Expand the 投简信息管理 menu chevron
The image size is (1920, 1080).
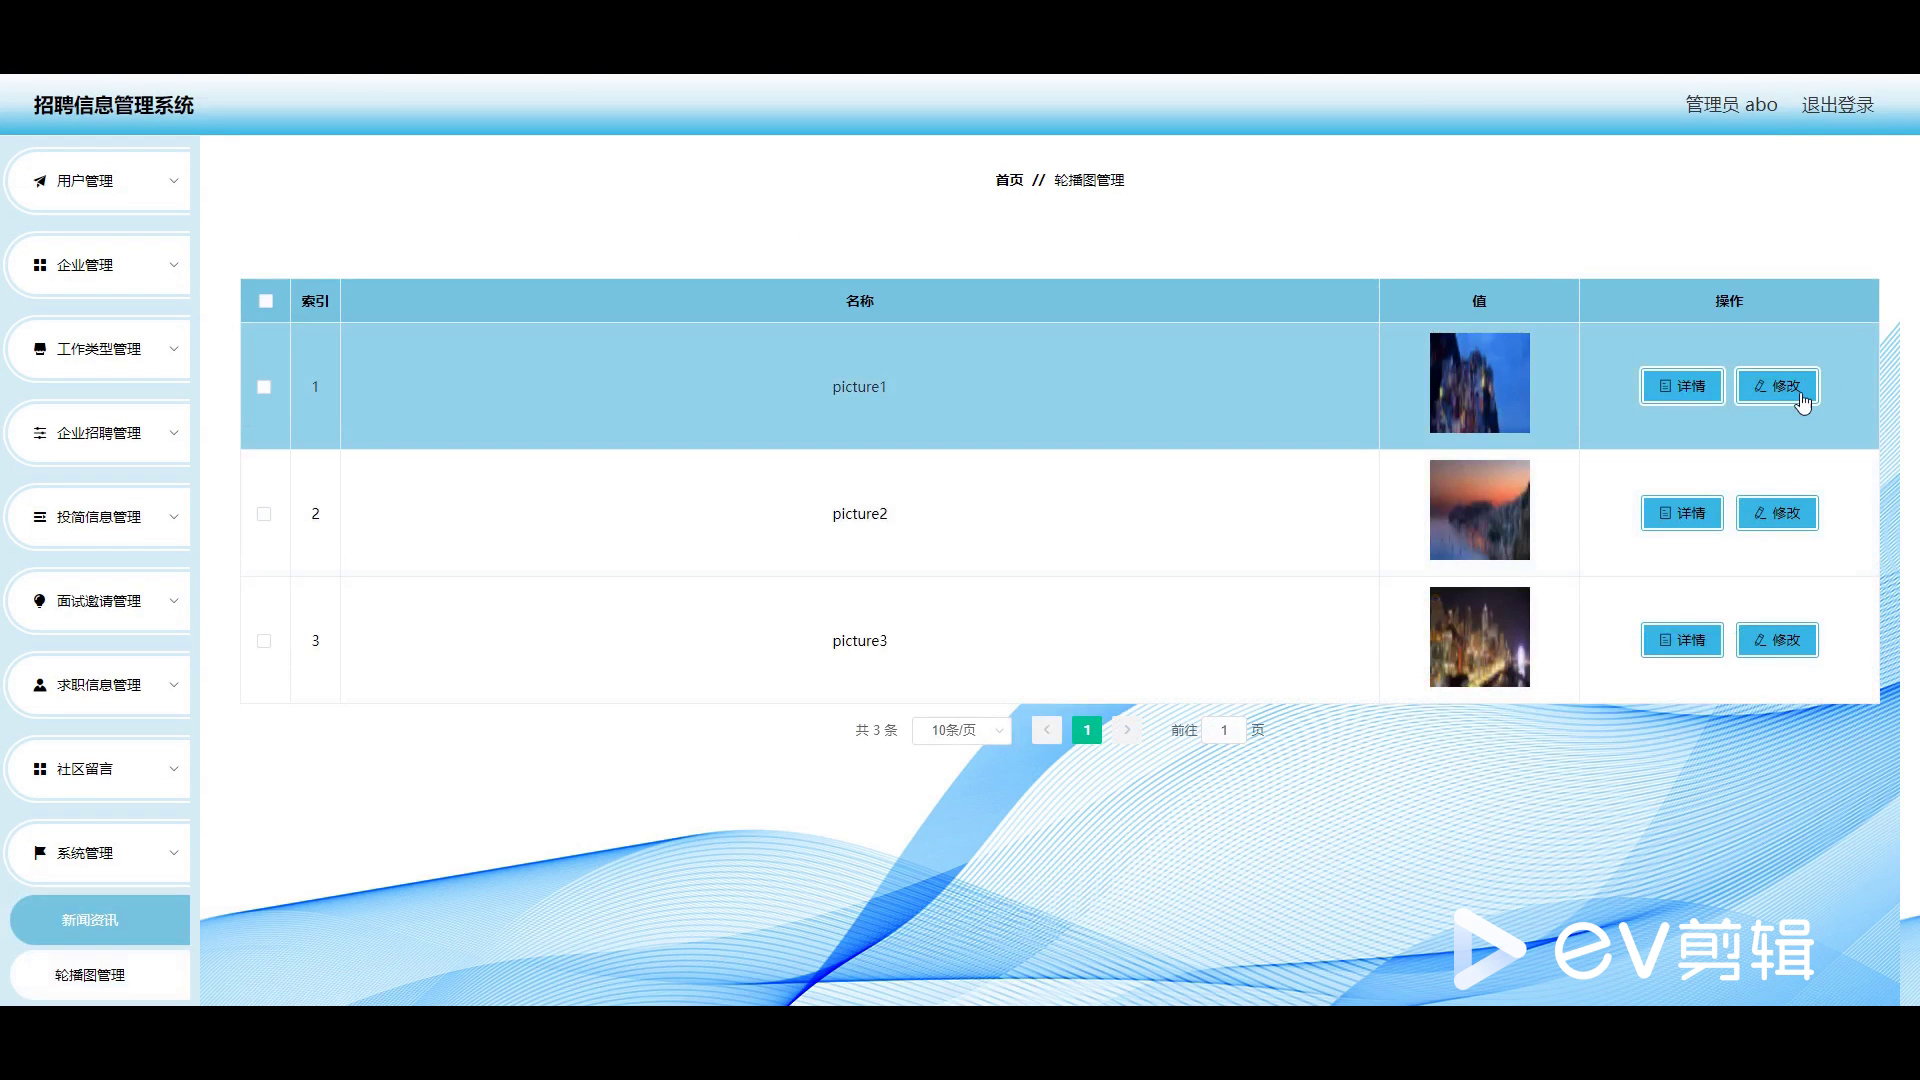pyautogui.click(x=174, y=517)
